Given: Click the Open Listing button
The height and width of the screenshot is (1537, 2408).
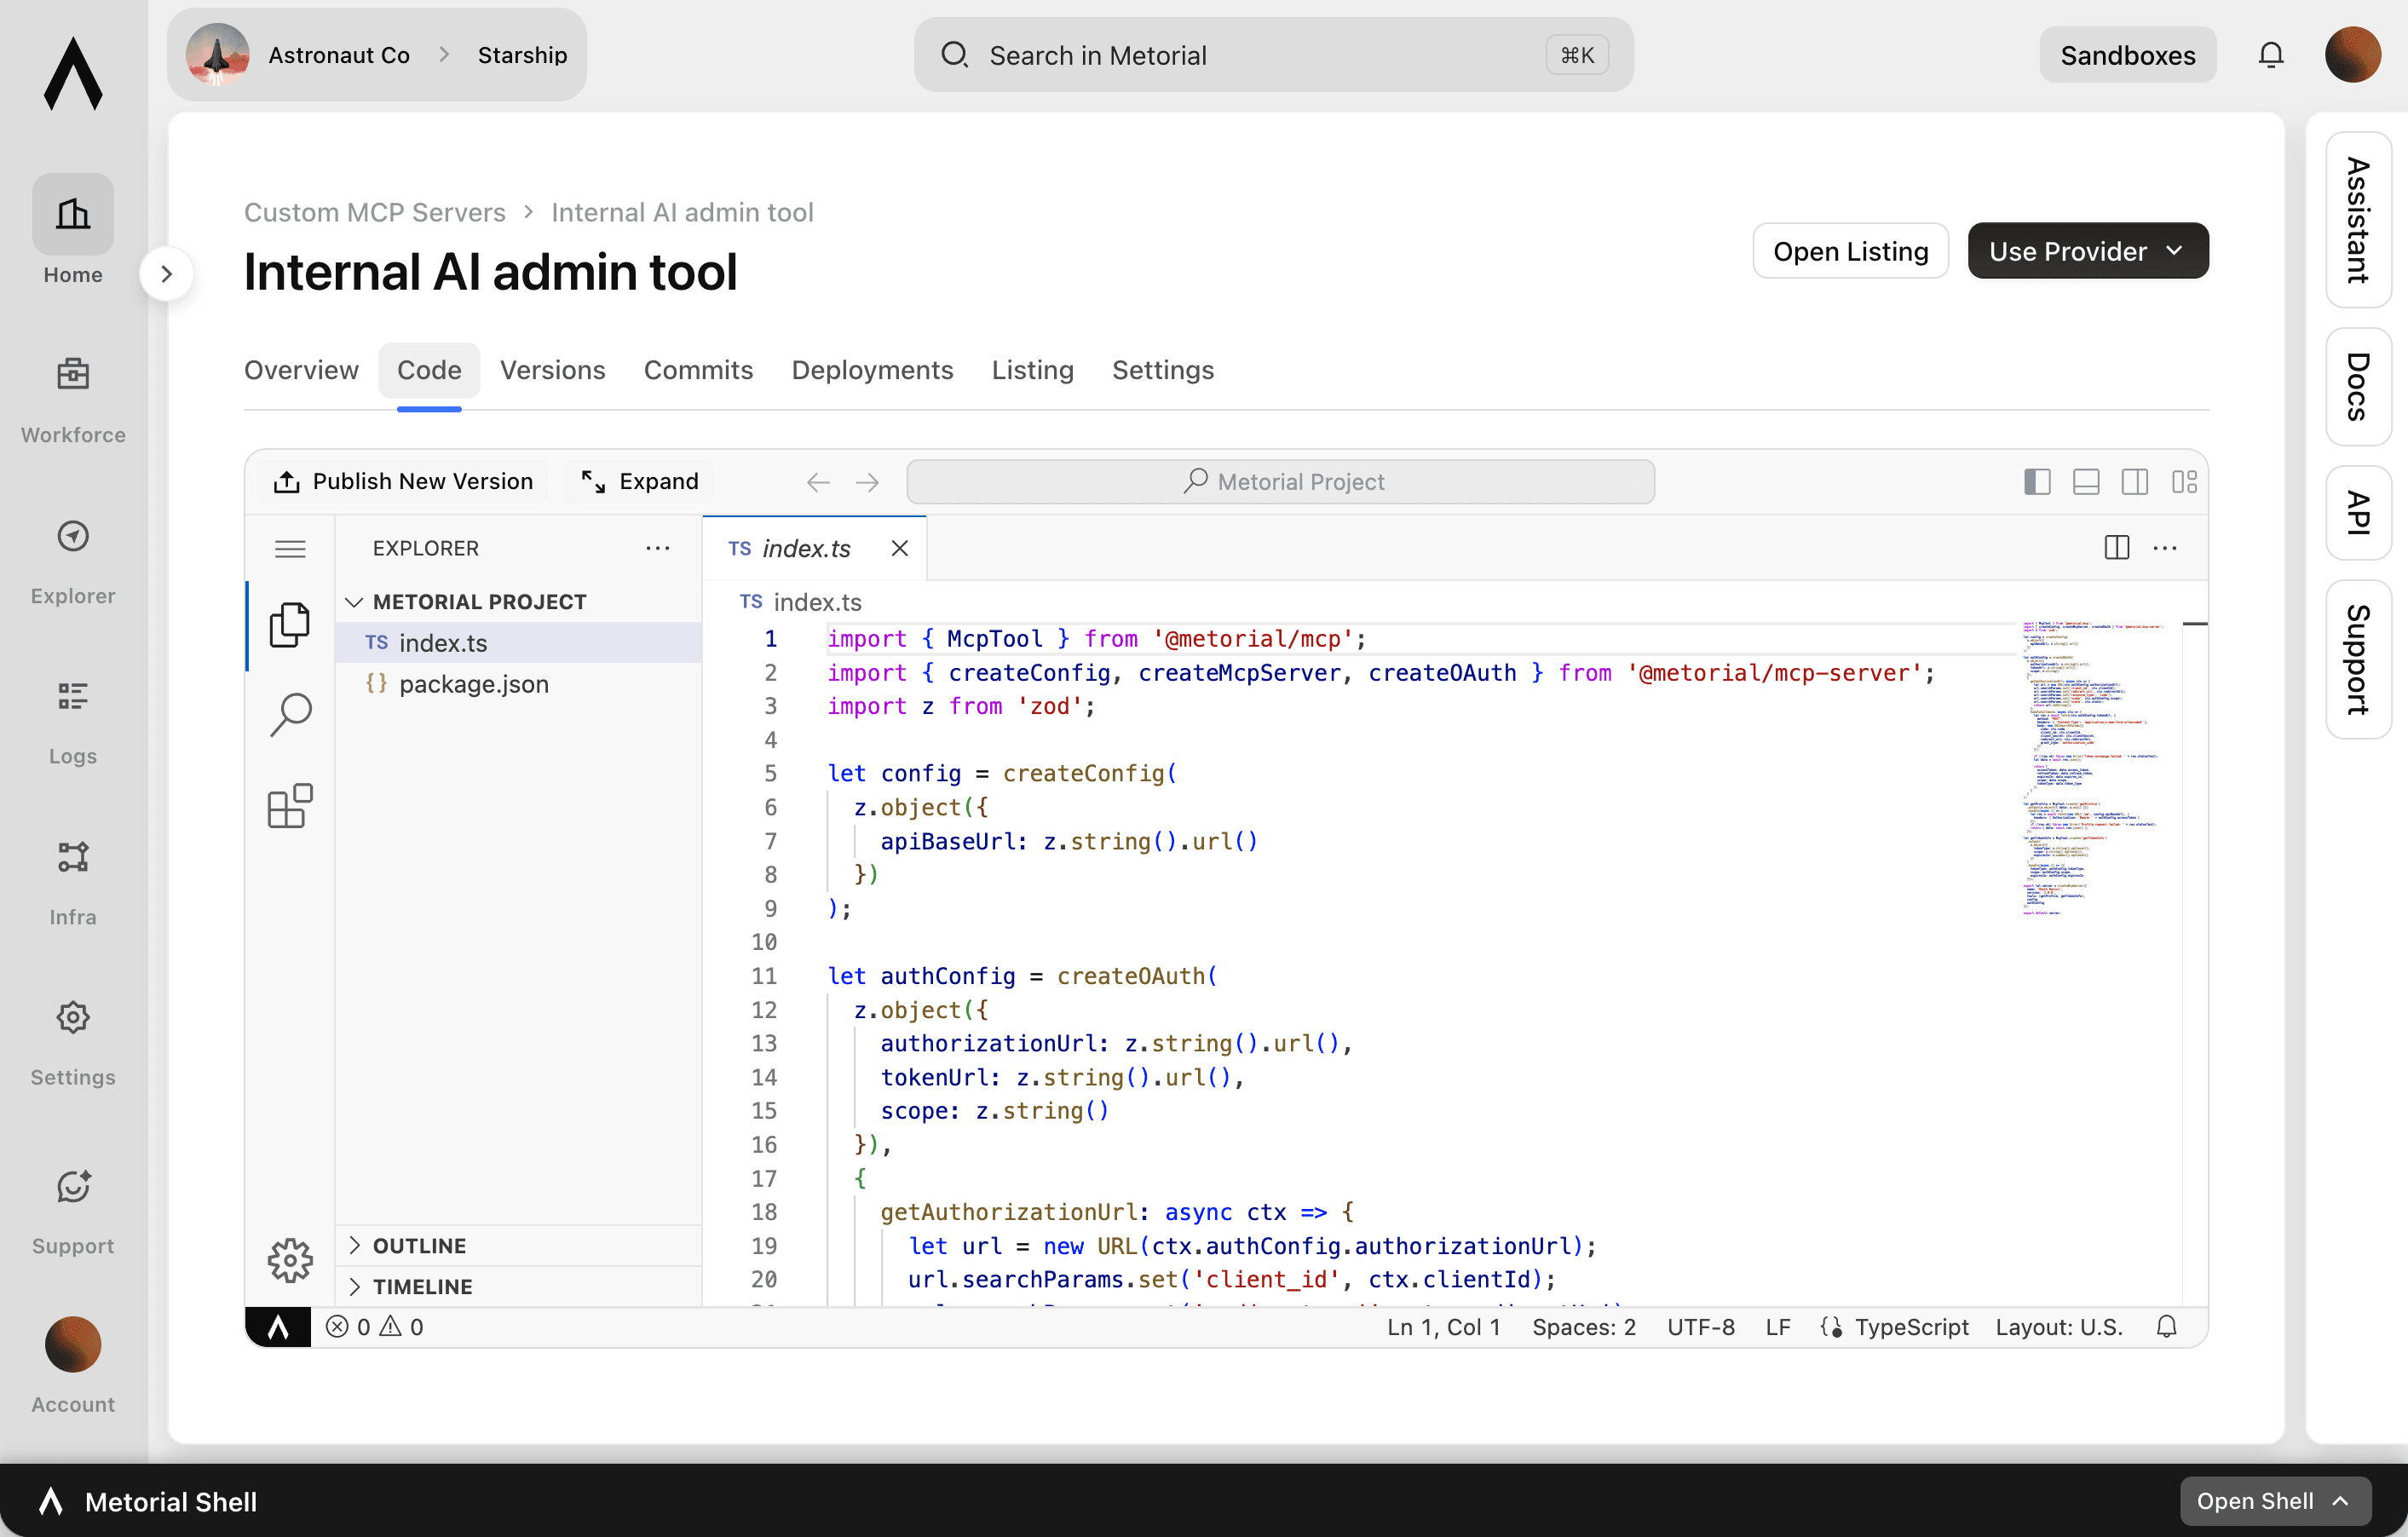Looking at the screenshot, I should pyautogui.click(x=1850, y=251).
